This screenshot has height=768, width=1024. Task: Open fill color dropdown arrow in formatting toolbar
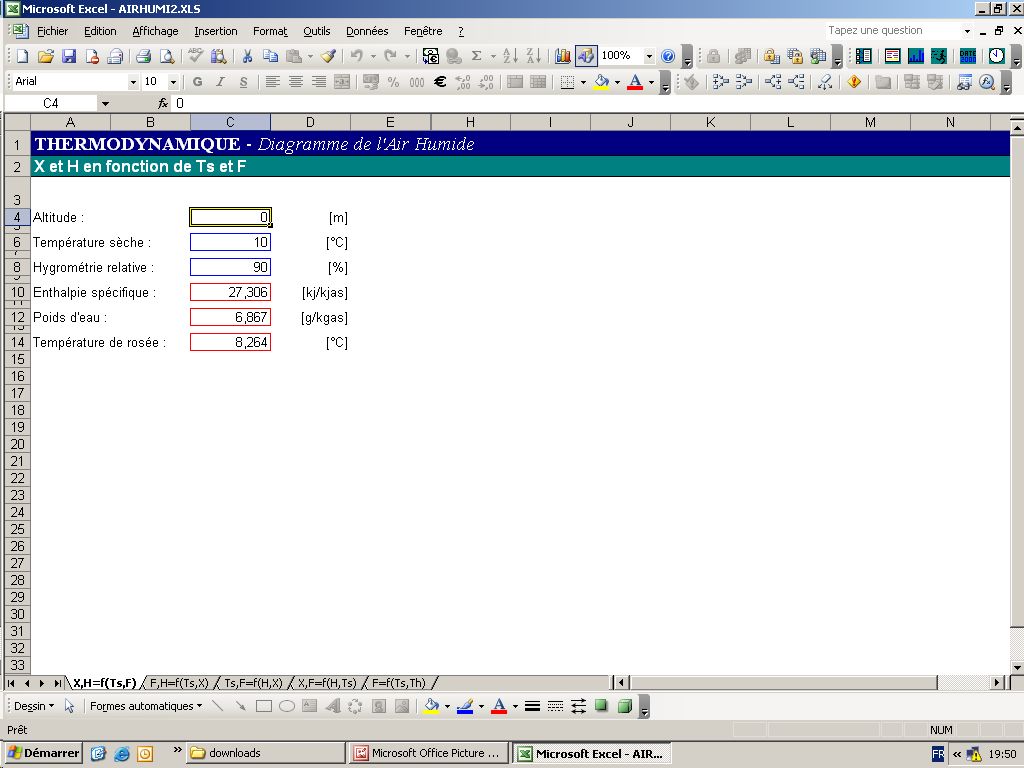click(x=617, y=82)
